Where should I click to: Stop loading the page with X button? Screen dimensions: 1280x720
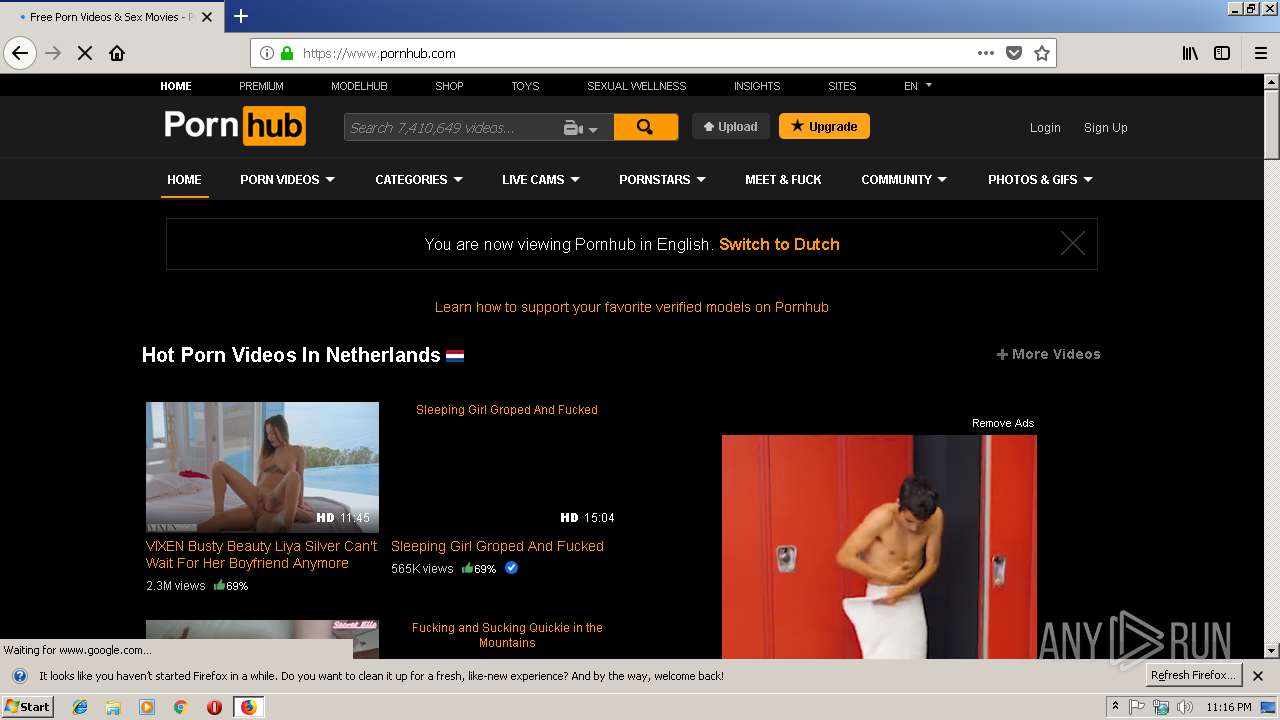pyautogui.click(x=85, y=53)
